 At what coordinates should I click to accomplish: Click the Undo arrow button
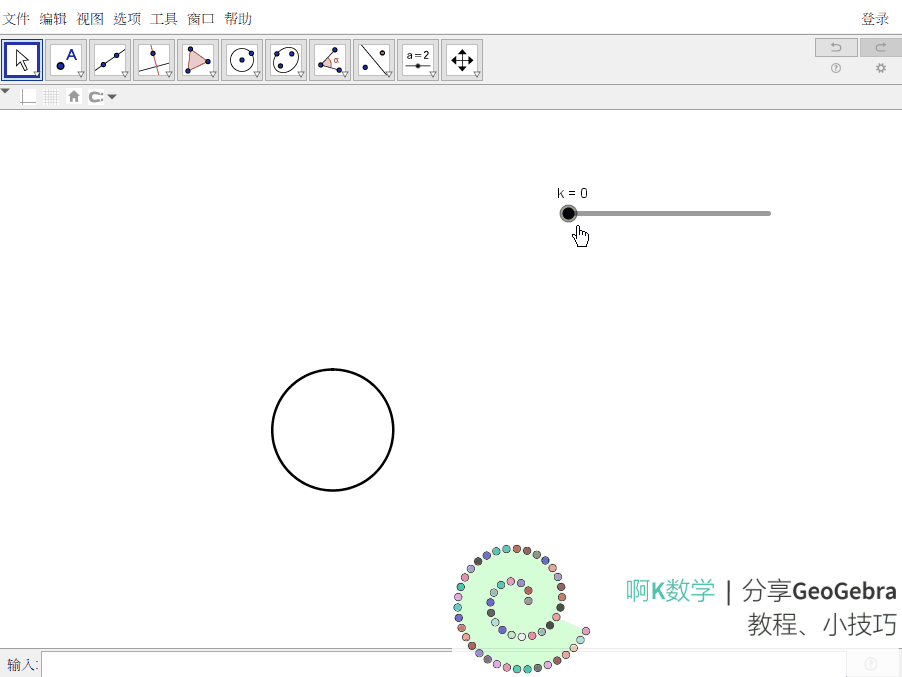point(836,48)
